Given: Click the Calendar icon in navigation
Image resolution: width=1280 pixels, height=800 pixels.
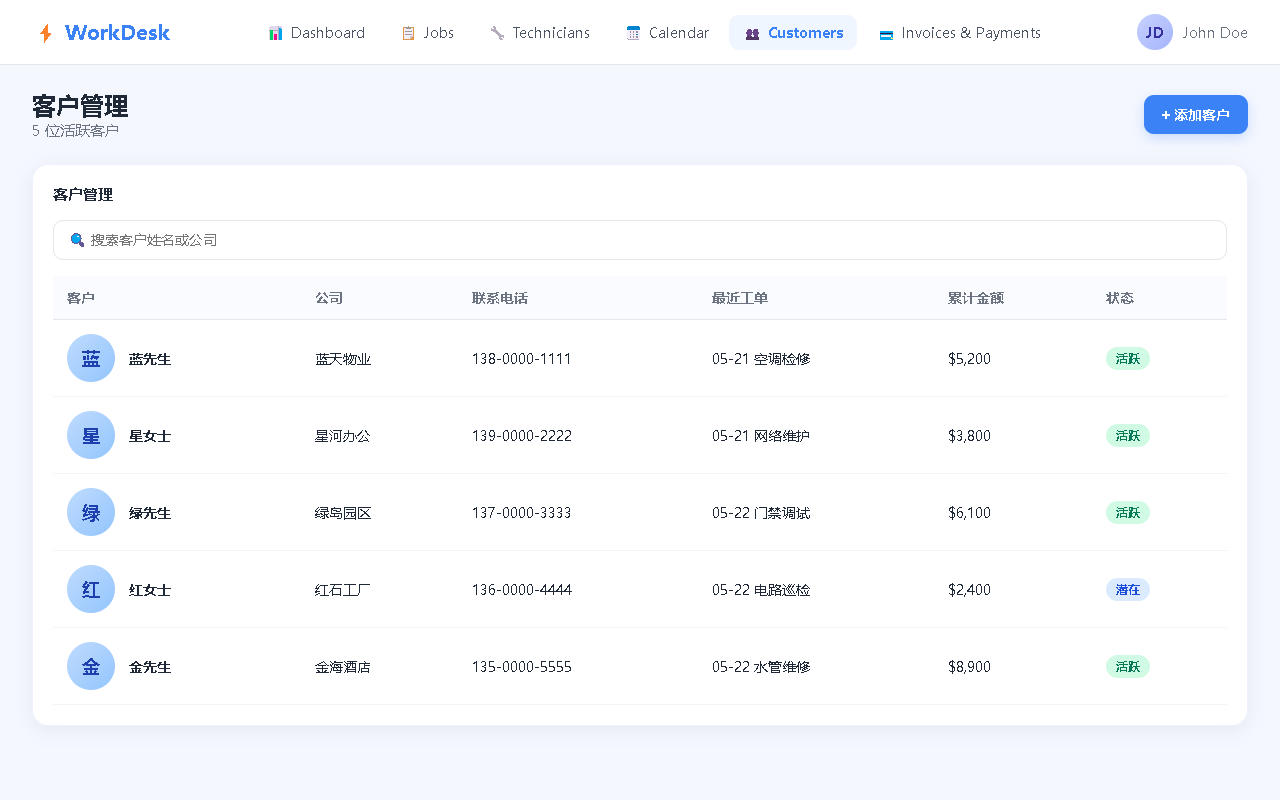Looking at the screenshot, I should click(x=633, y=33).
